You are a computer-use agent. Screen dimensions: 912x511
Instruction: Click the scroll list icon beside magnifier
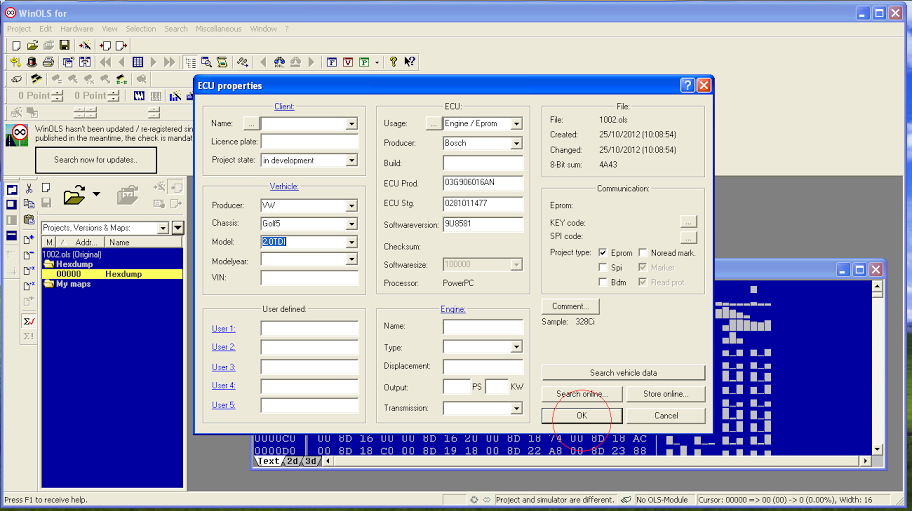click(x=222, y=62)
